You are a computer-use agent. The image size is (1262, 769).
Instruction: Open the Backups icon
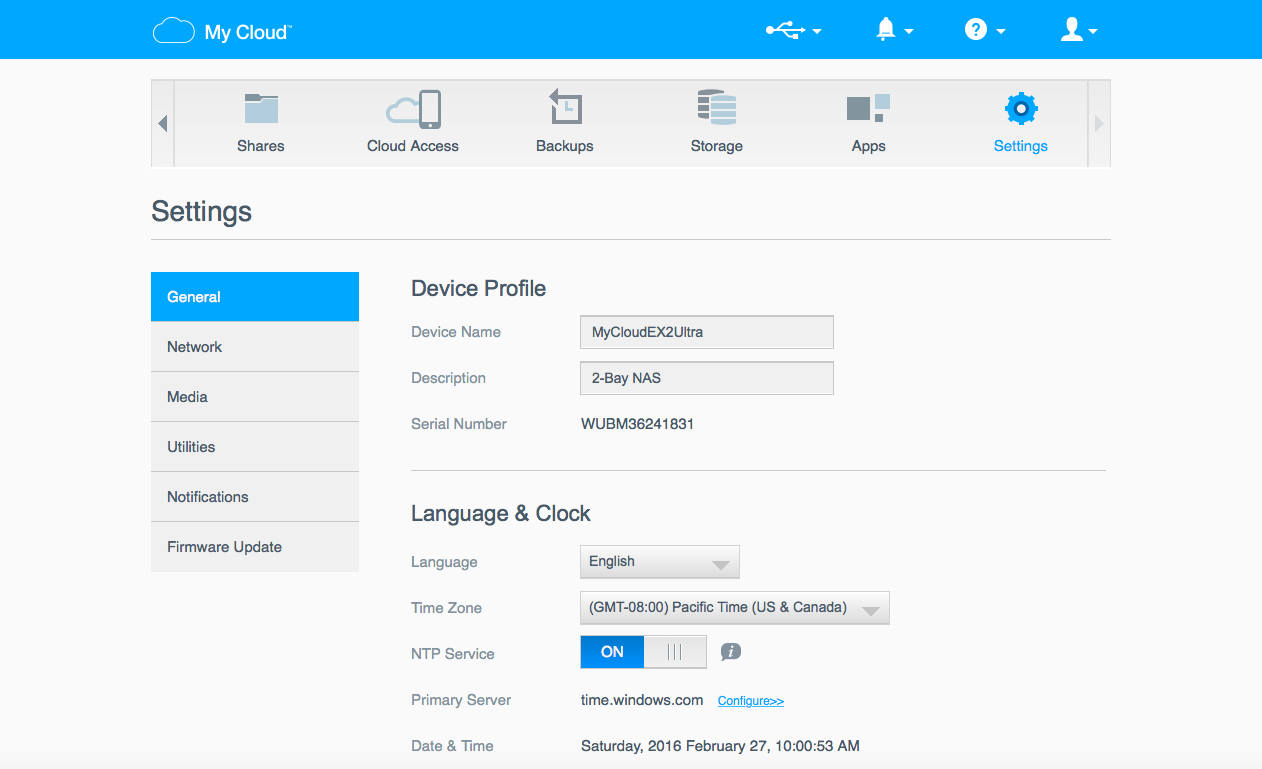(565, 108)
